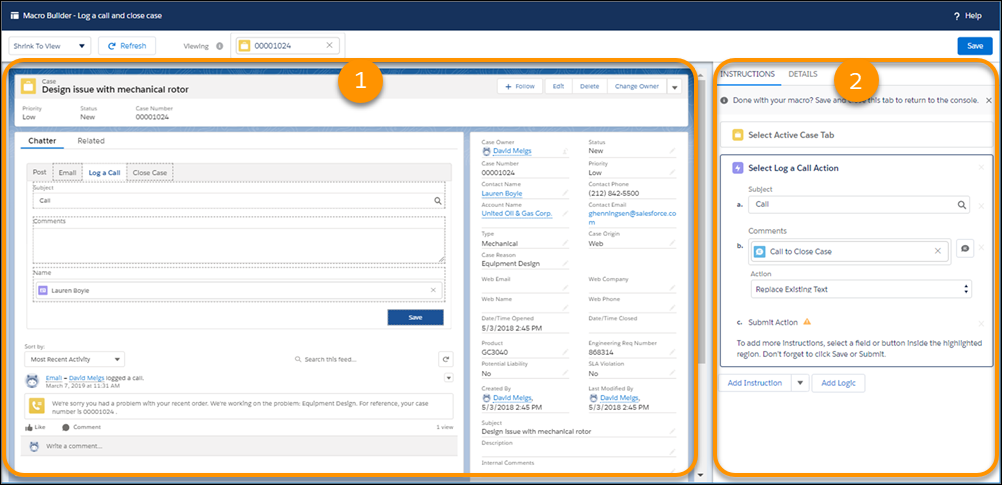
Task: Click the Help question mark icon
Action: point(957,16)
